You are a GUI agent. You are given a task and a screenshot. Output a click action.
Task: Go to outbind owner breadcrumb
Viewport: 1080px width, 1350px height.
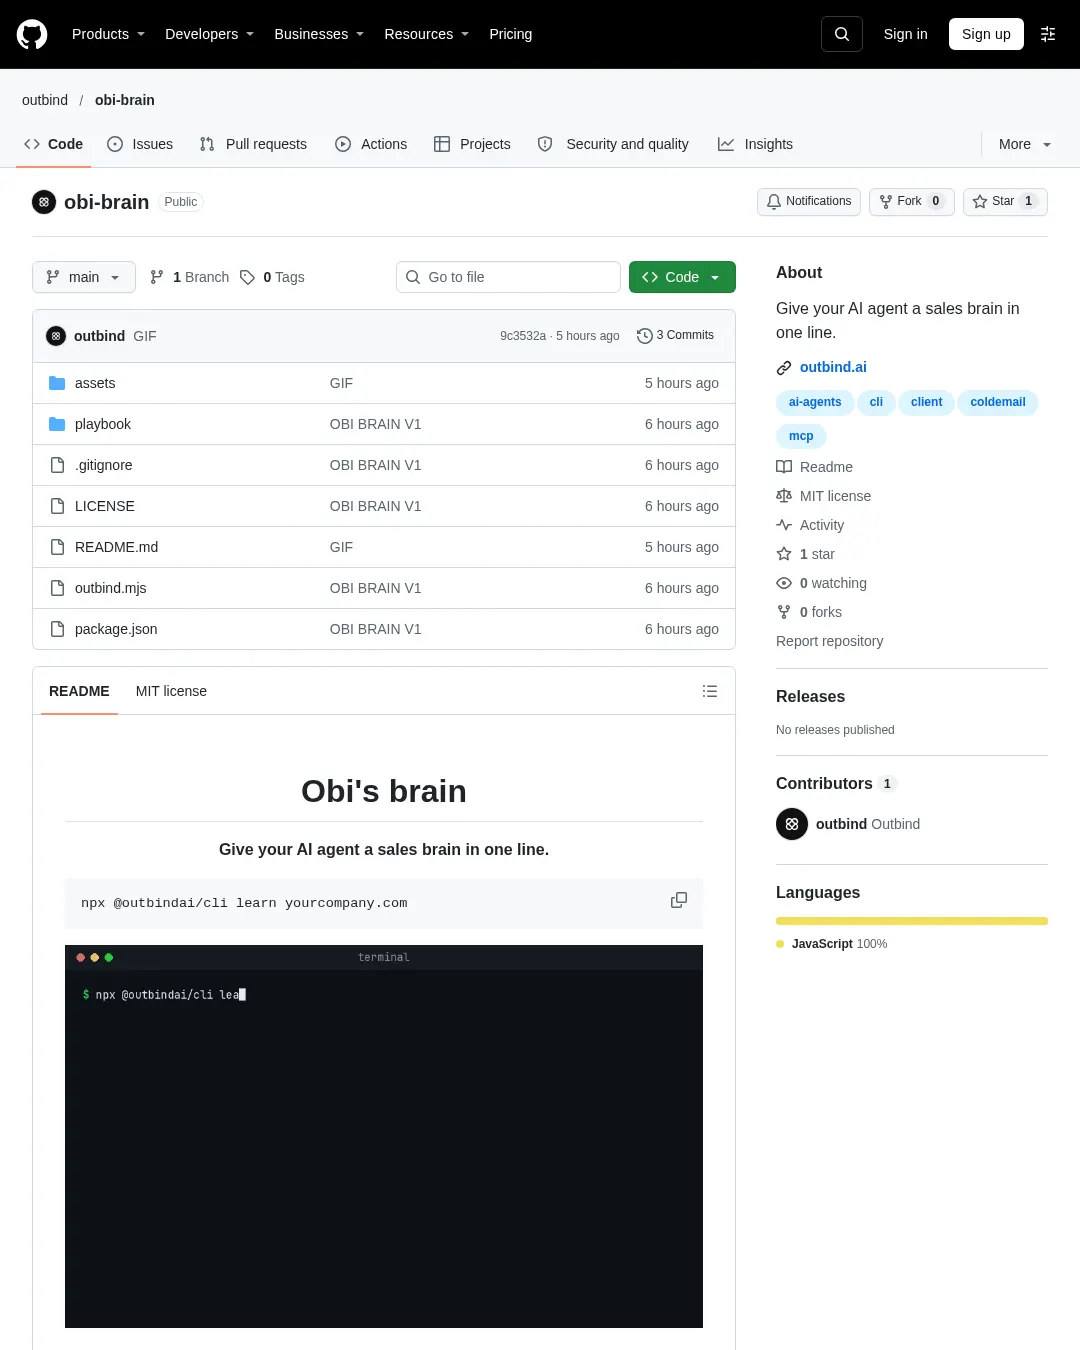point(45,100)
